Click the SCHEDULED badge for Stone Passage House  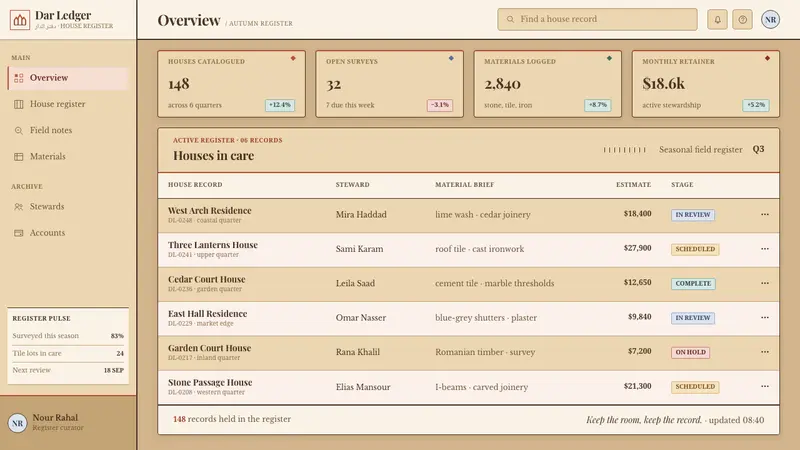pyautogui.click(x=695, y=387)
